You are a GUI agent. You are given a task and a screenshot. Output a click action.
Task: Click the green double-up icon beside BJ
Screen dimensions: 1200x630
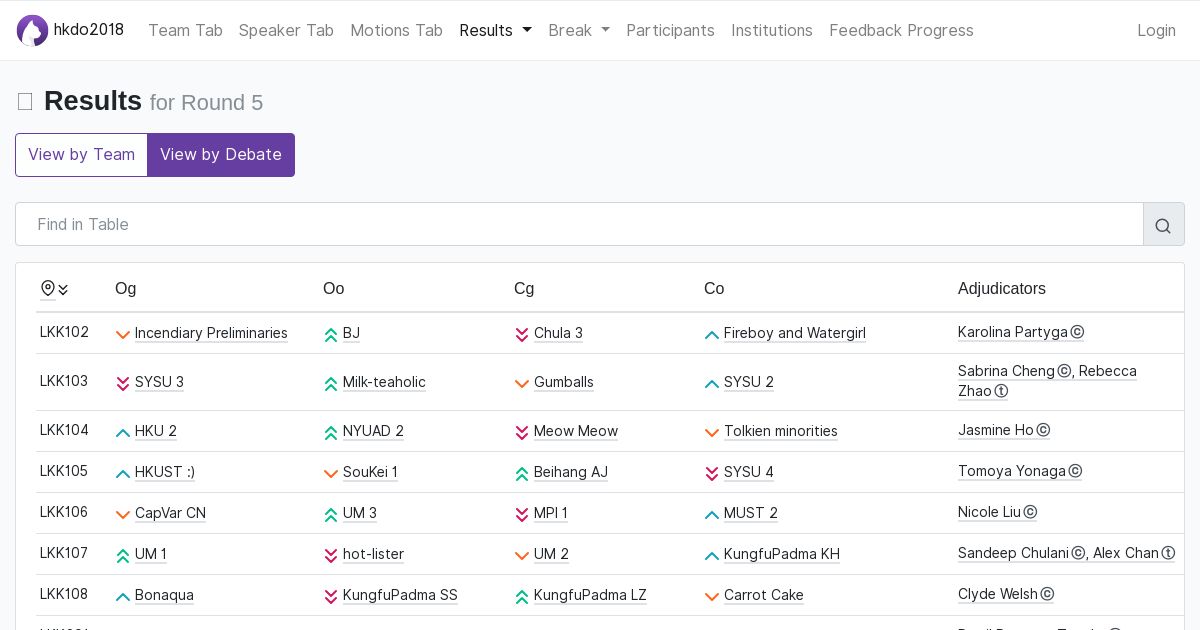tap(331, 334)
